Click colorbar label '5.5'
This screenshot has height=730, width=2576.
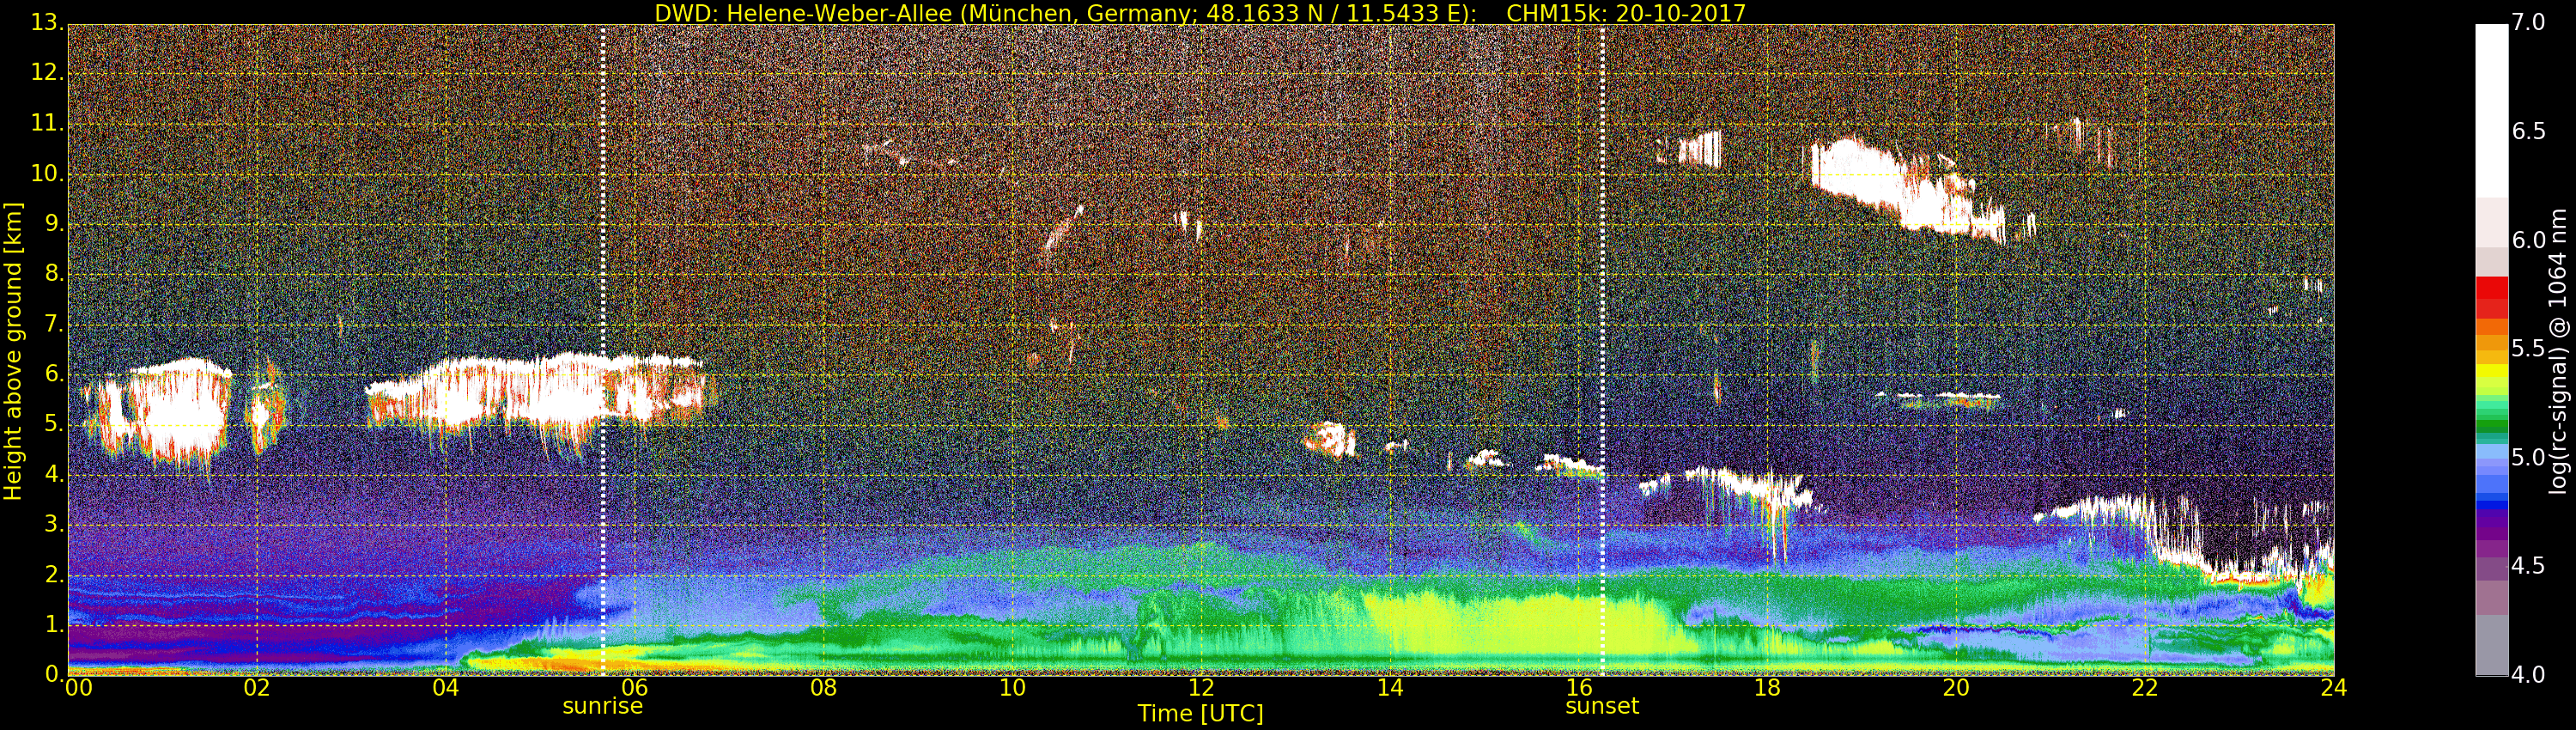[x=2529, y=349]
